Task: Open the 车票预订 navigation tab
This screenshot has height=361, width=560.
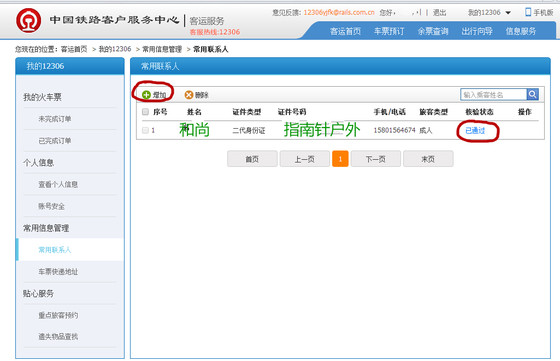Action: tap(389, 31)
